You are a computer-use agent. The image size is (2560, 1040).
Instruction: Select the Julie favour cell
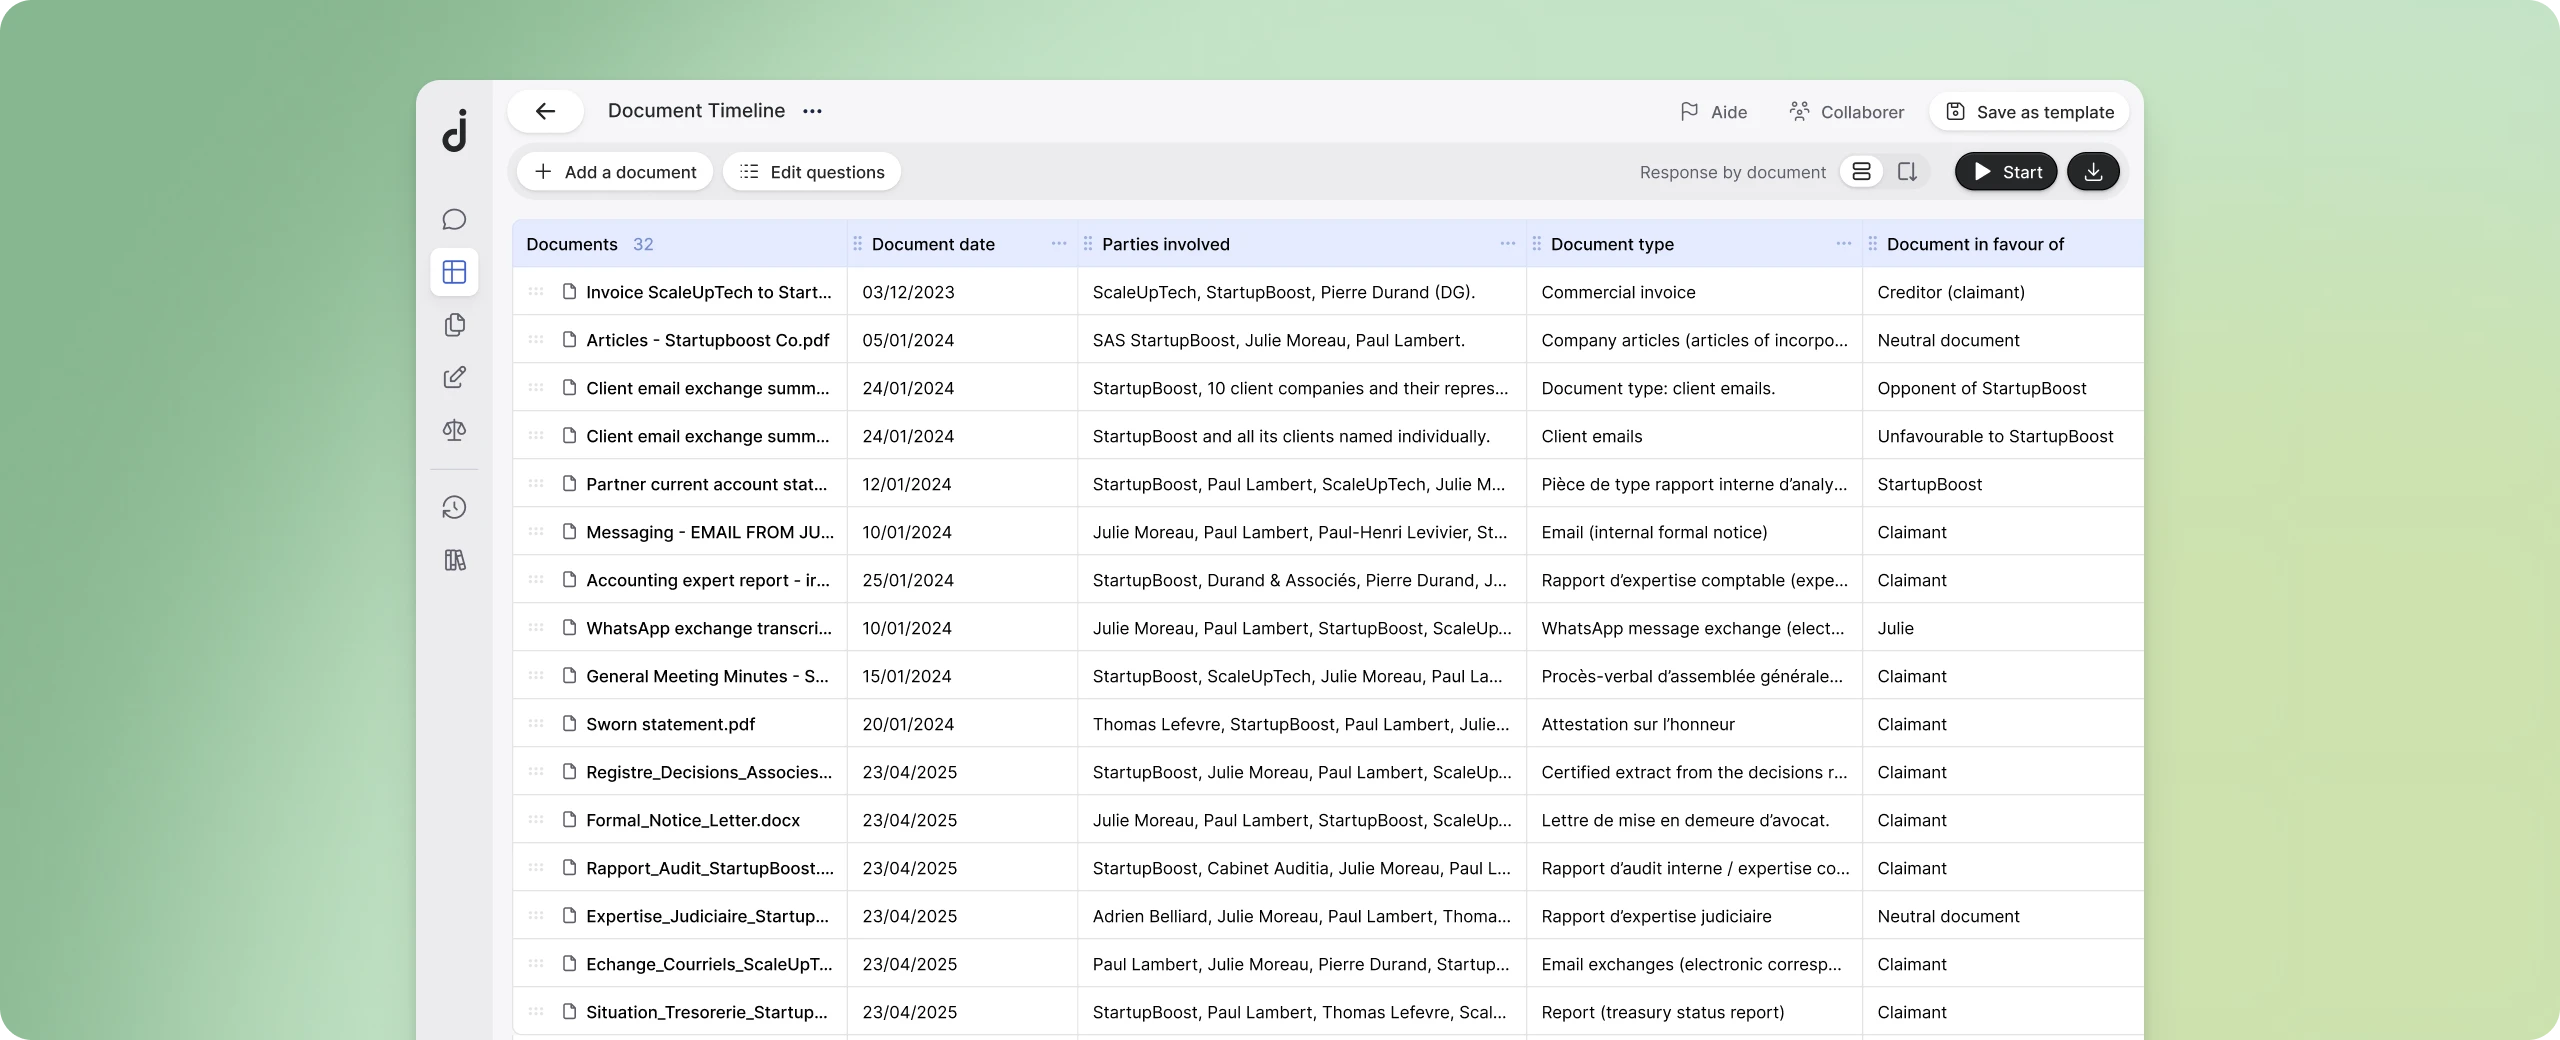click(2003, 628)
